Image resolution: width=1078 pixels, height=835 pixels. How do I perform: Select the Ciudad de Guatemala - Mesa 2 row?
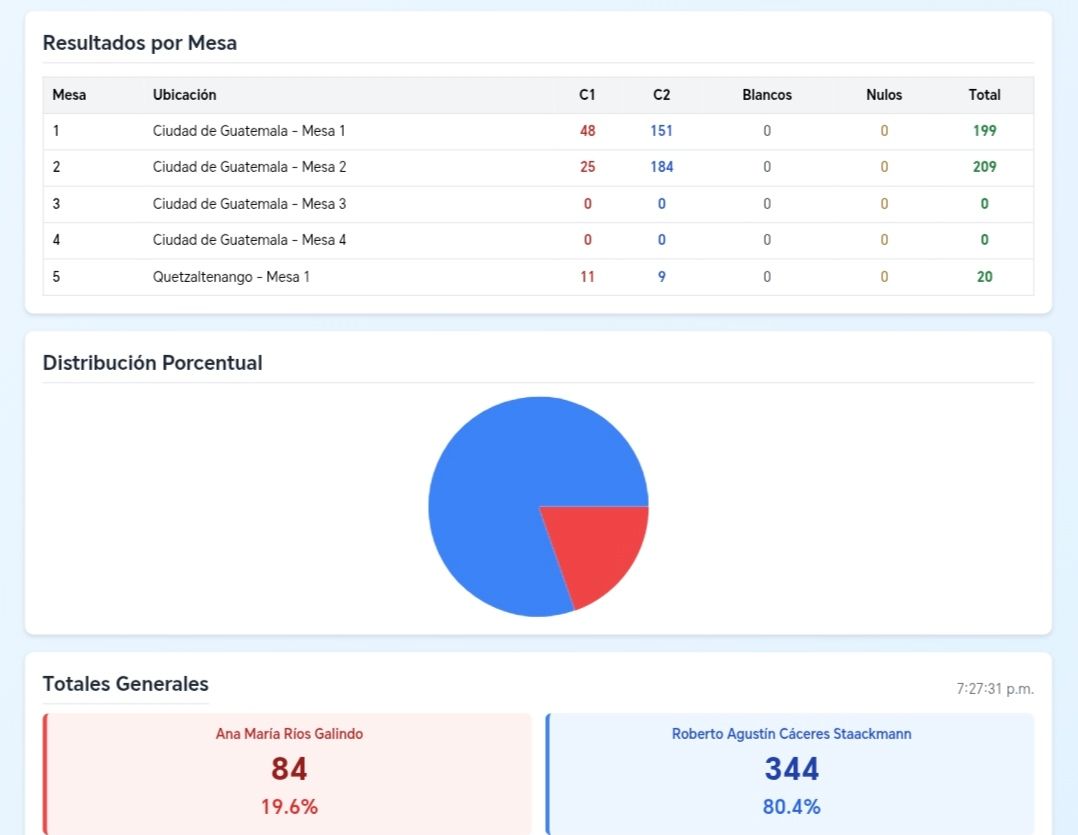(249, 167)
